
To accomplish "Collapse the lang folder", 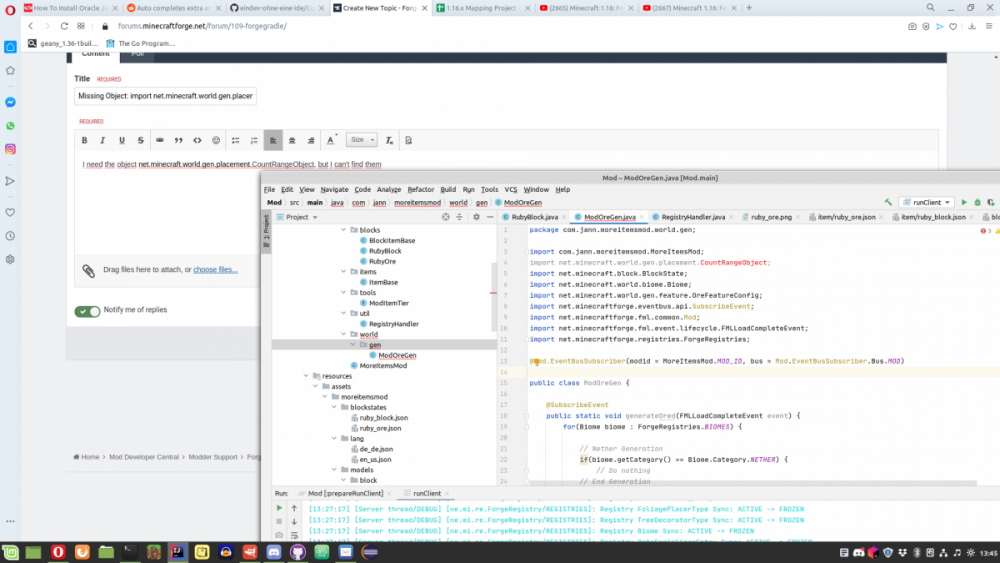I will (x=334, y=439).
